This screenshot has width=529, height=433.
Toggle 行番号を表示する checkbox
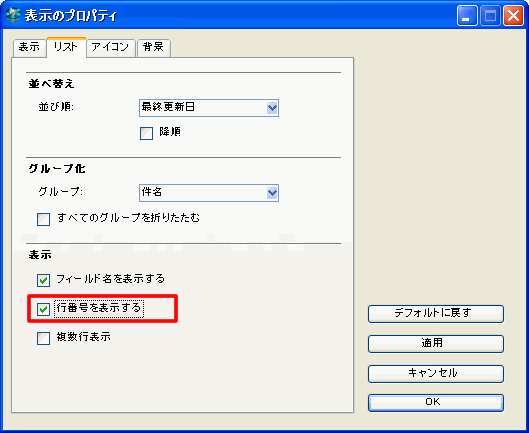tap(44, 309)
